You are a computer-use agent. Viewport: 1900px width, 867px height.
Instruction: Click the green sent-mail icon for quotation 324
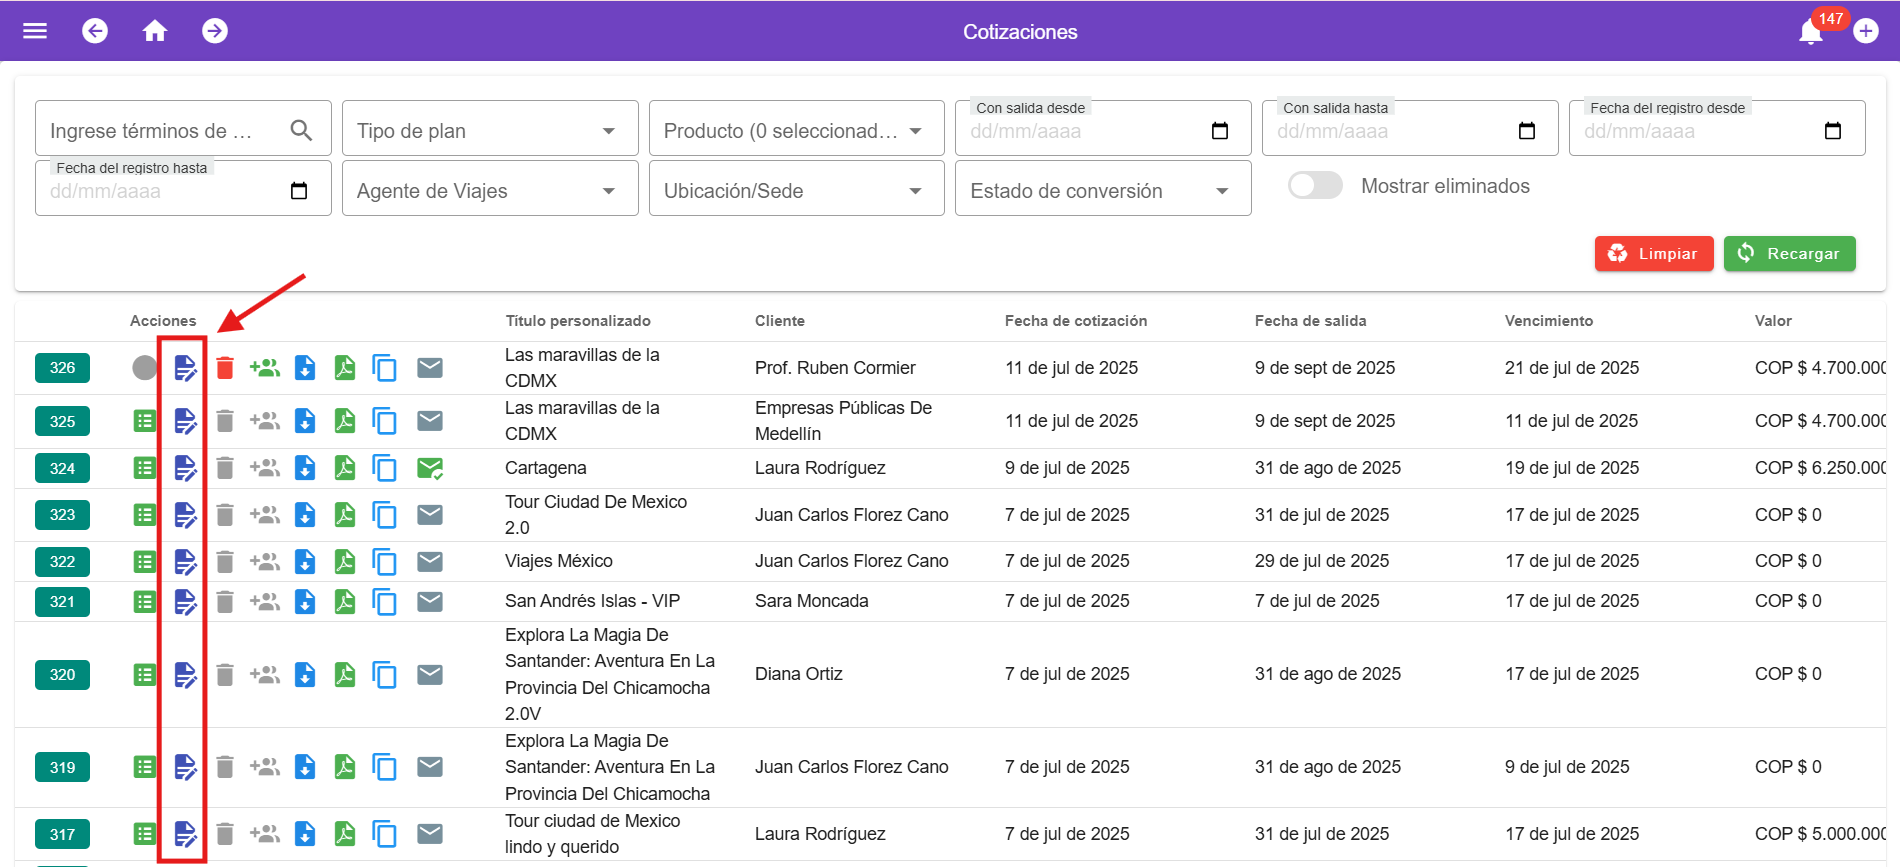tap(430, 468)
